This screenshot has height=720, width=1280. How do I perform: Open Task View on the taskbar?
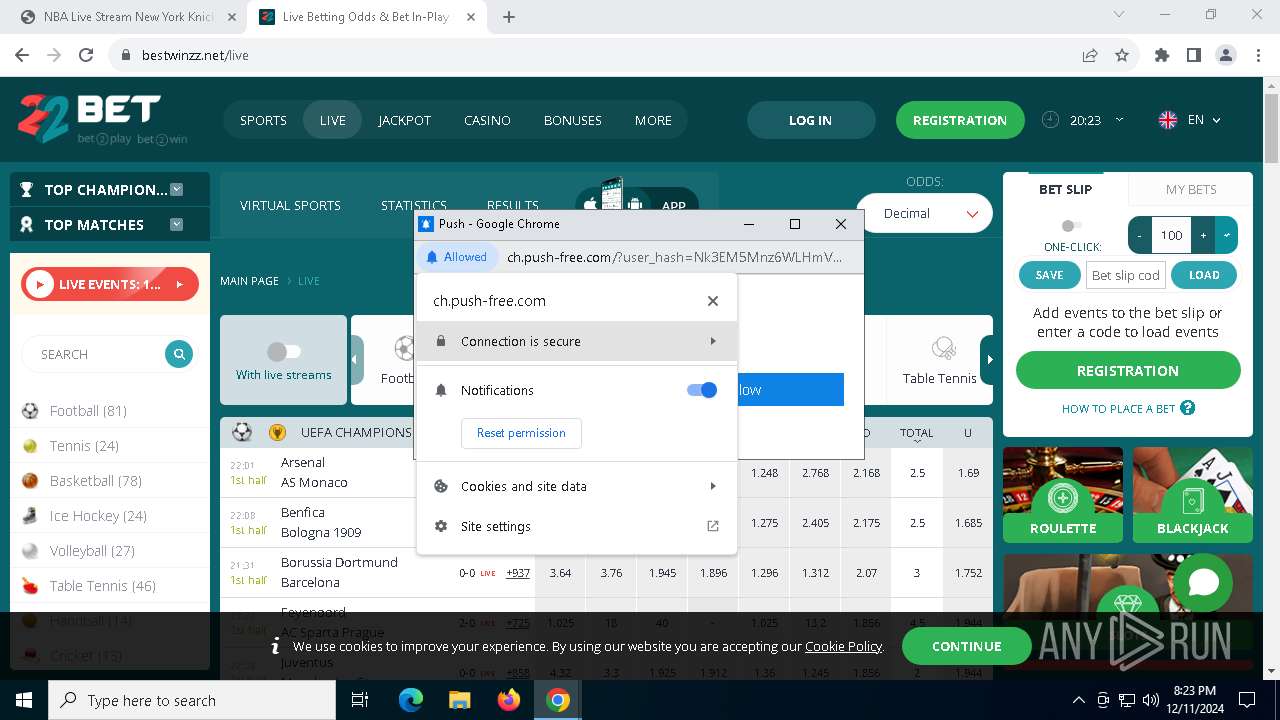pyautogui.click(x=360, y=701)
